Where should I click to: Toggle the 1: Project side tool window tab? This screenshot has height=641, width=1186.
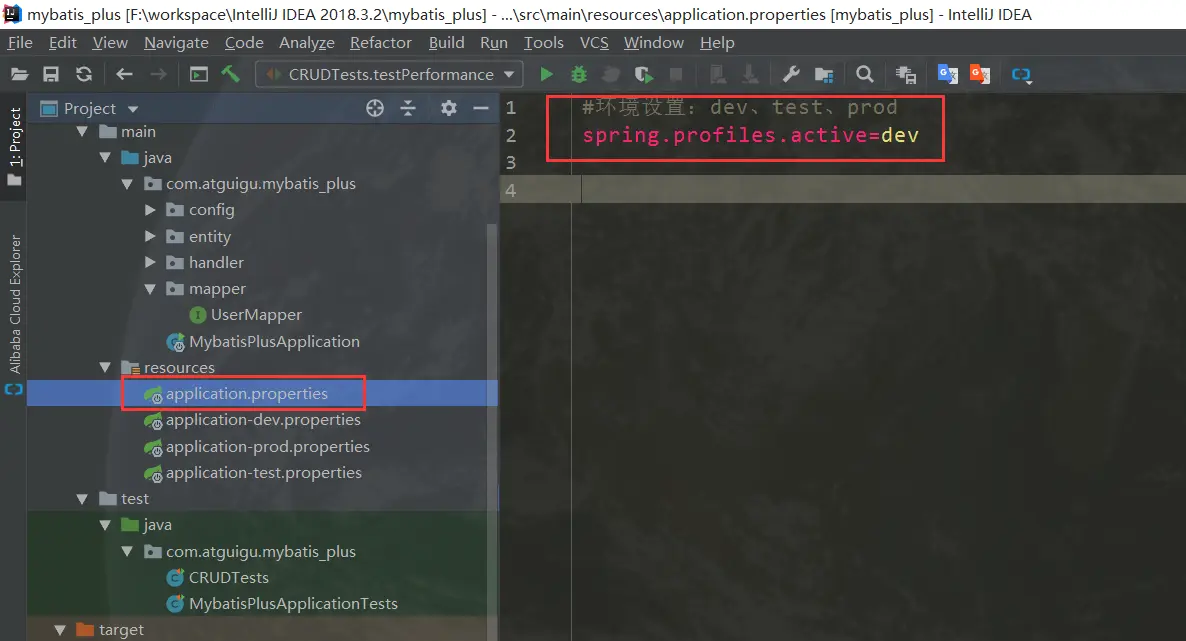click(x=15, y=146)
